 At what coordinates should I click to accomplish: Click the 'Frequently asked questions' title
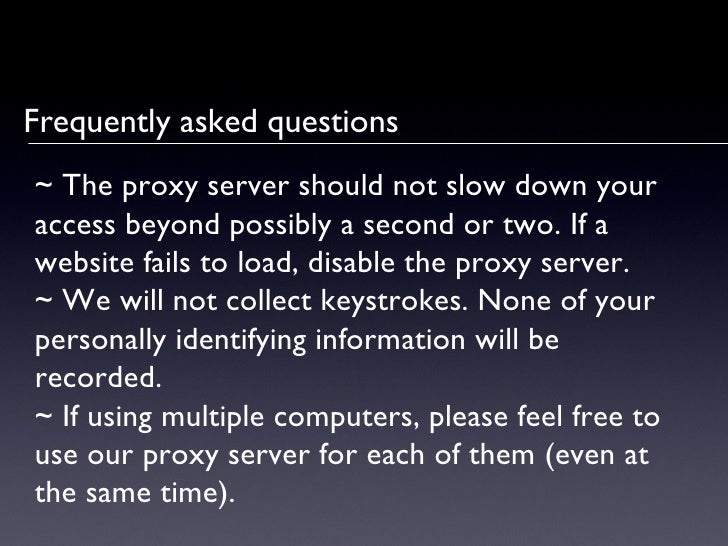click(x=211, y=123)
